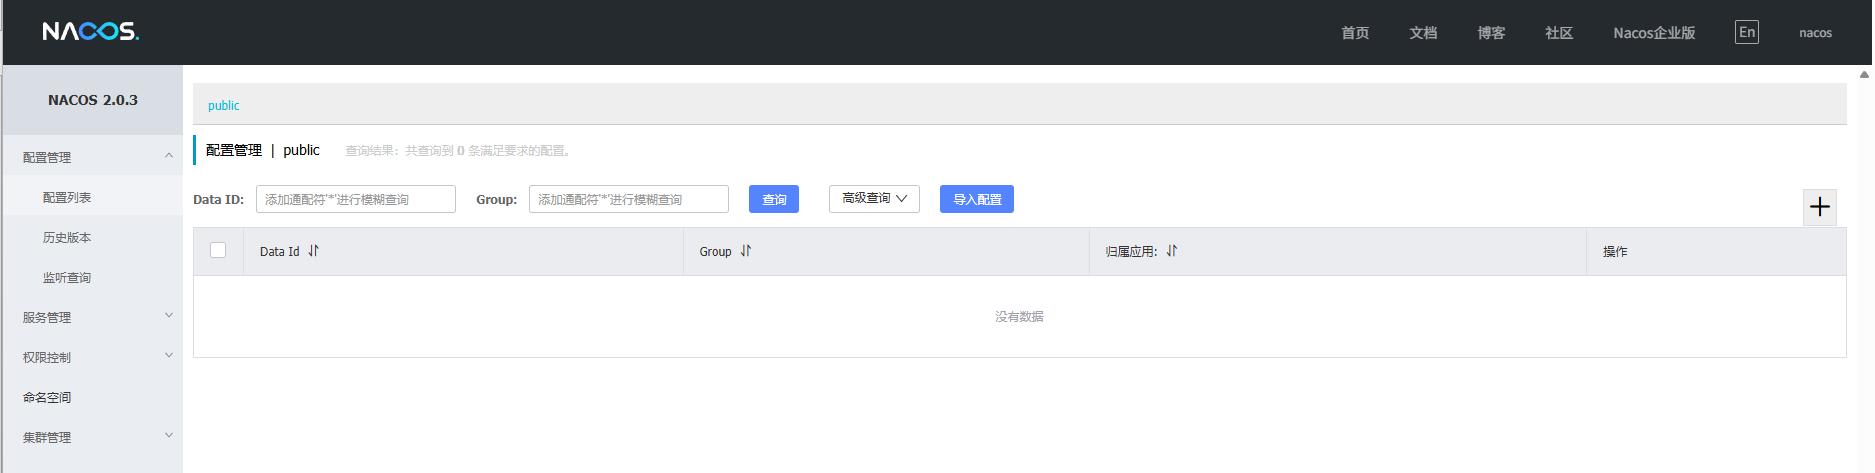The width and height of the screenshot is (1875, 473).
Task: Sort table by Group column
Action: click(x=745, y=251)
